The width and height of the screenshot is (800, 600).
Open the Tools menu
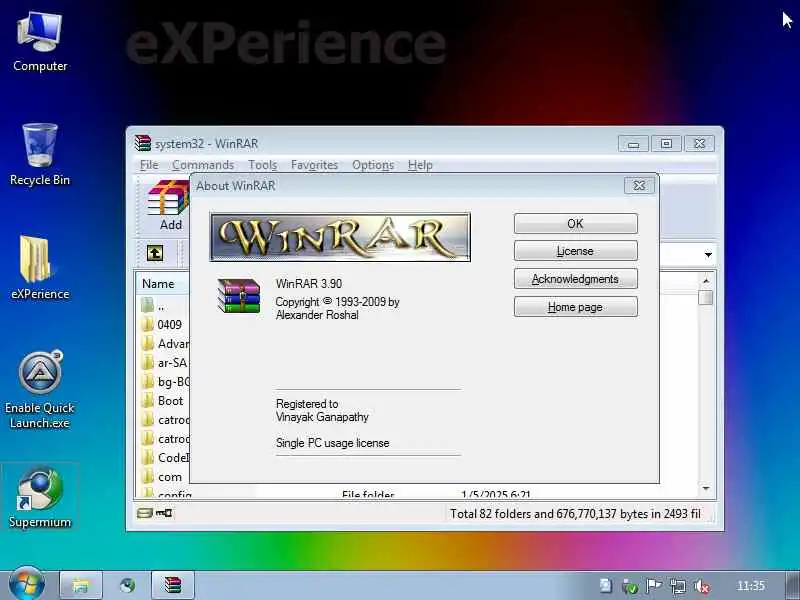(x=262, y=165)
